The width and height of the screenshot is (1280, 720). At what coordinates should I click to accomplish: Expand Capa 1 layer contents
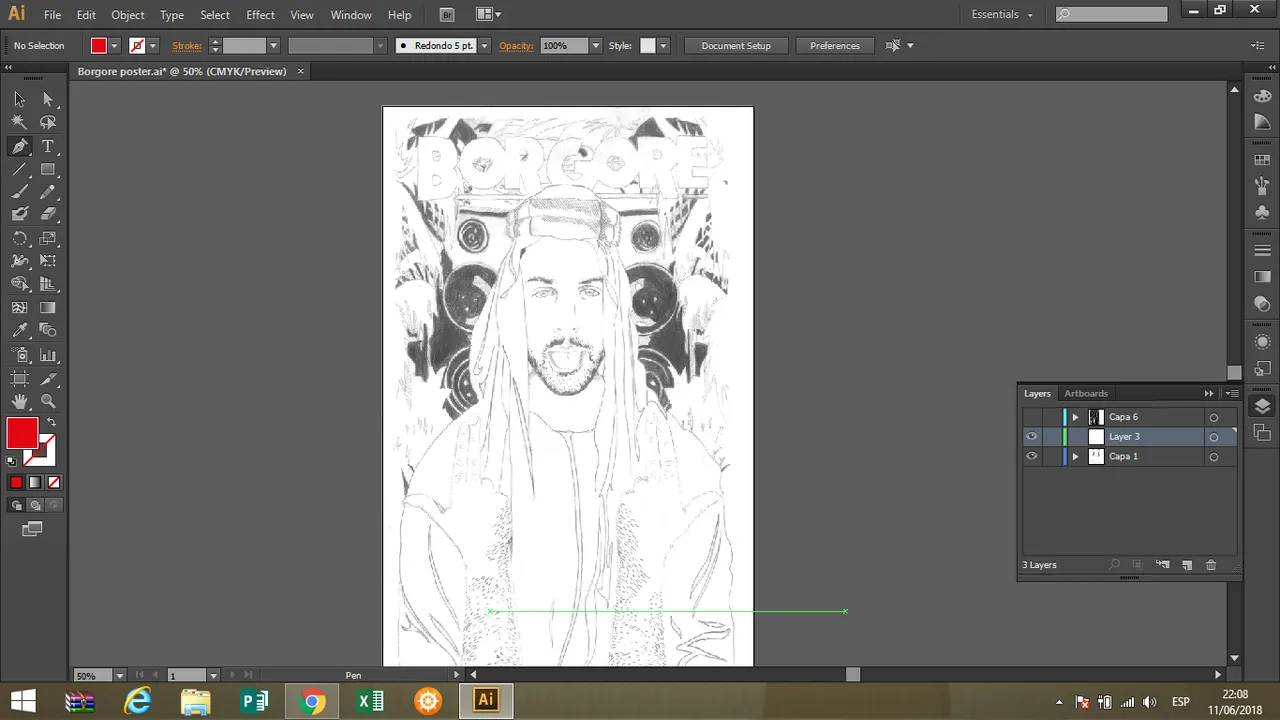1076,457
